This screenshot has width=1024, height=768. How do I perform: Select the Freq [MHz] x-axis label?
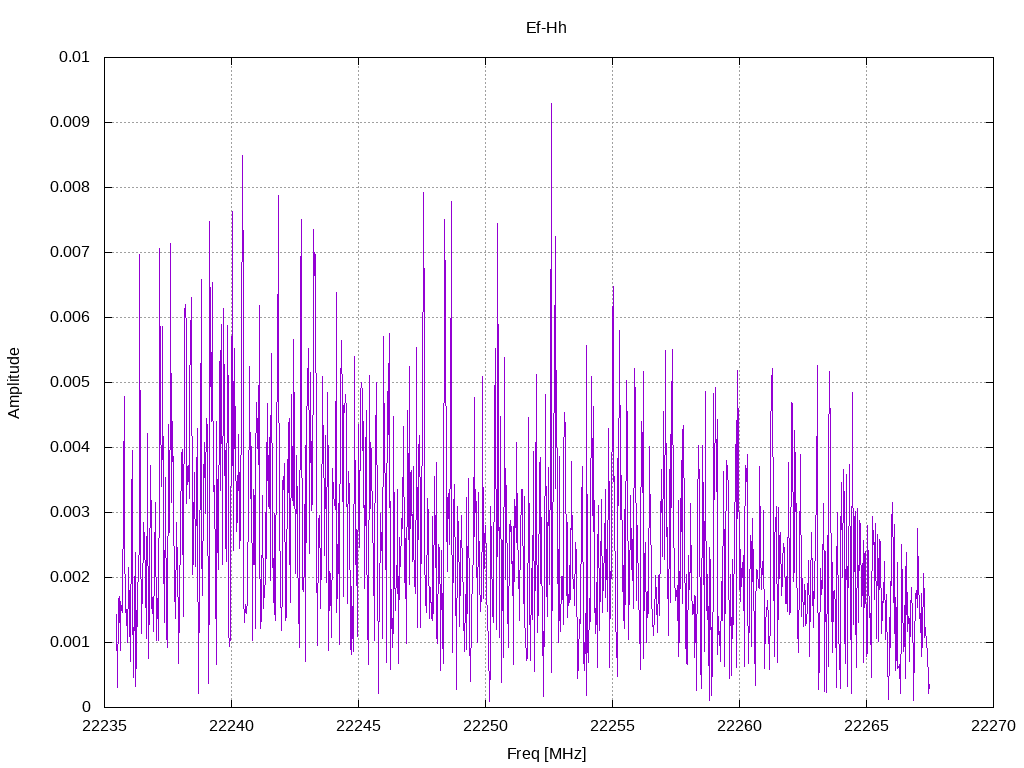pos(547,754)
